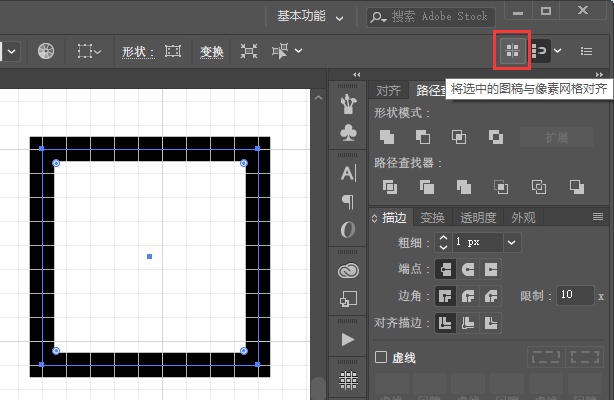The width and height of the screenshot is (614, 400).
Task: Open the Actions play panel icon
Action: [348, 339]
